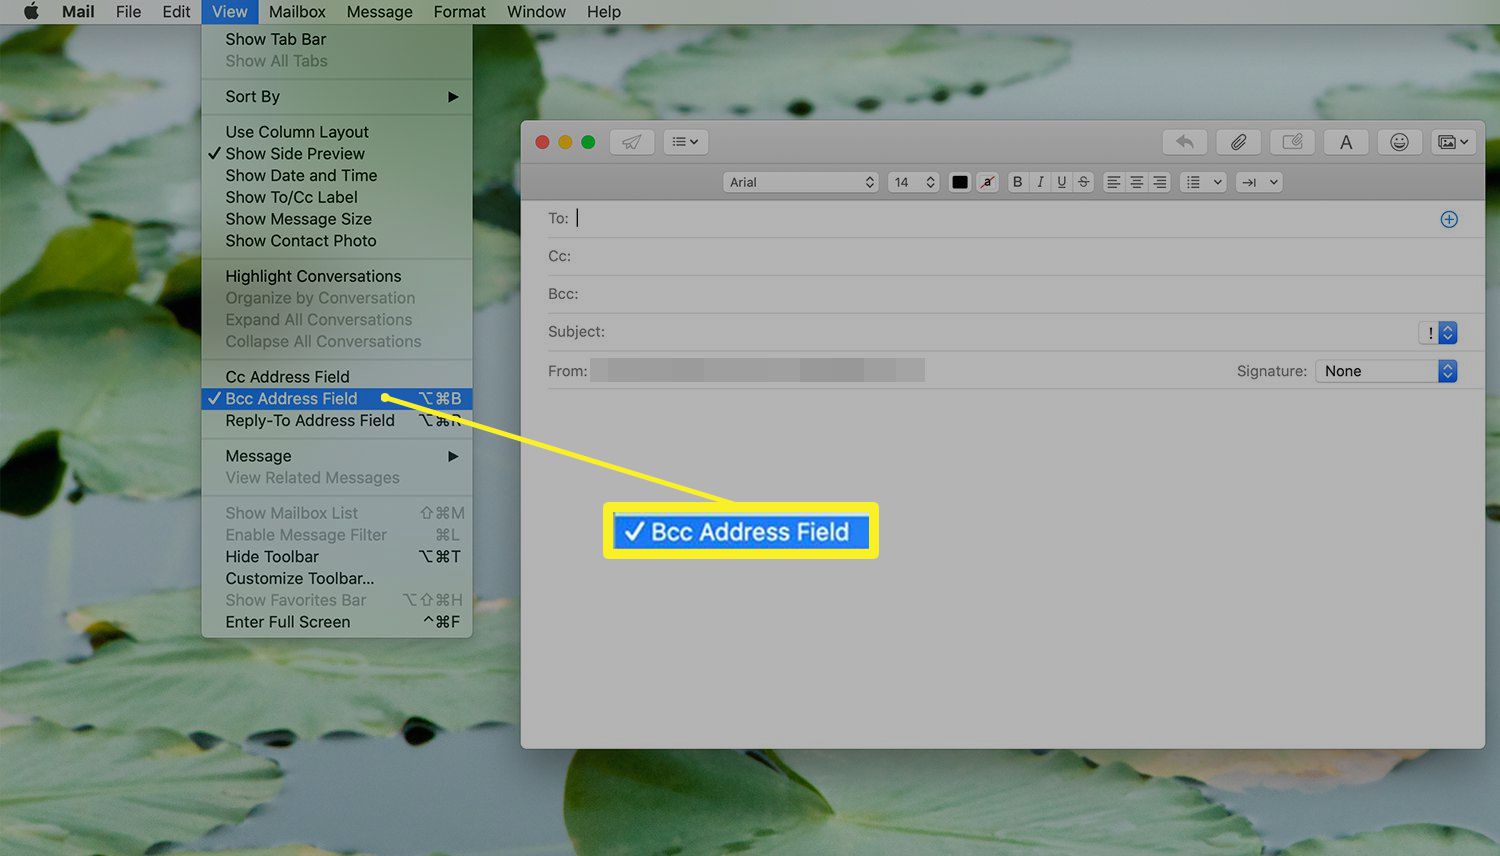
Task: Uncheck Show Side Preview
Action: tap(337, 154)
